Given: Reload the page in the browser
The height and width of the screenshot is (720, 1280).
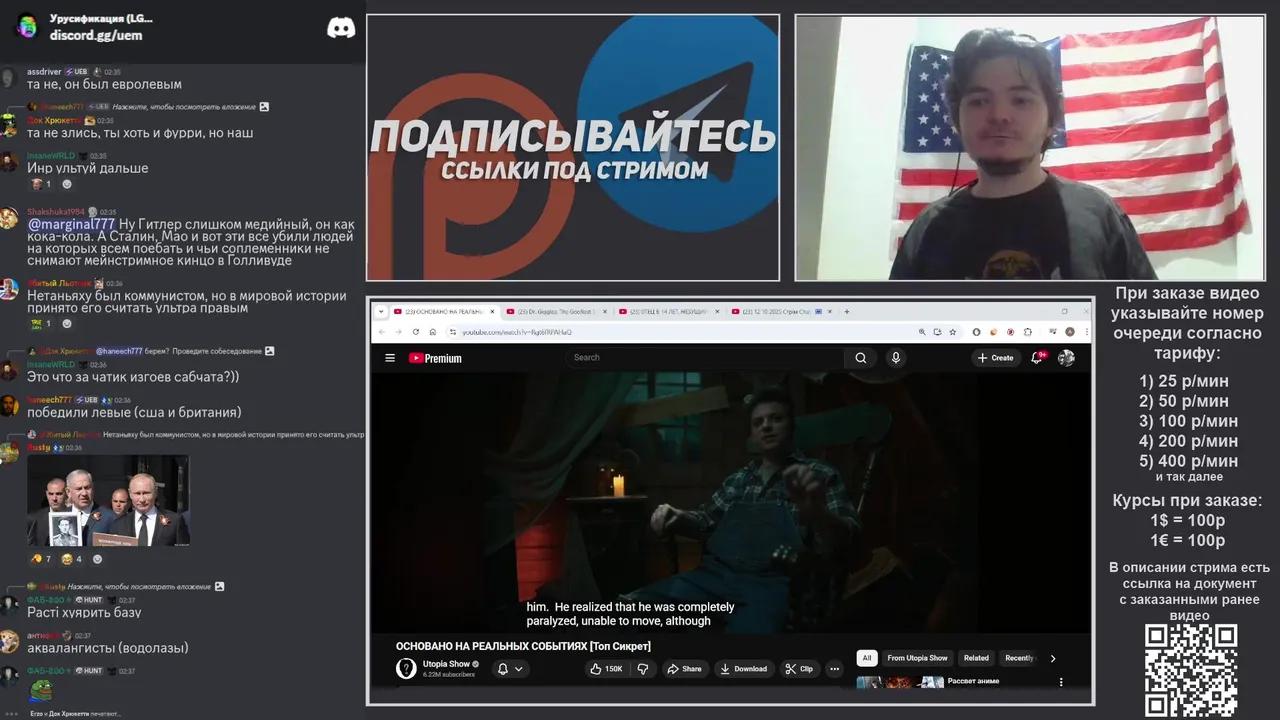Looking at the screenshot, I should coord(415,332).
